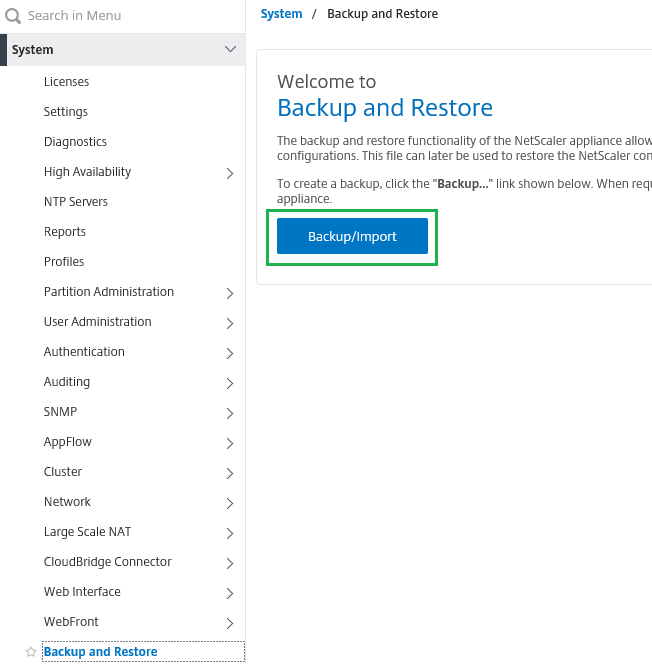Viewport: 652px width, 664px height.
Task: Collapse the System menu section
Action: coord(230,50)
